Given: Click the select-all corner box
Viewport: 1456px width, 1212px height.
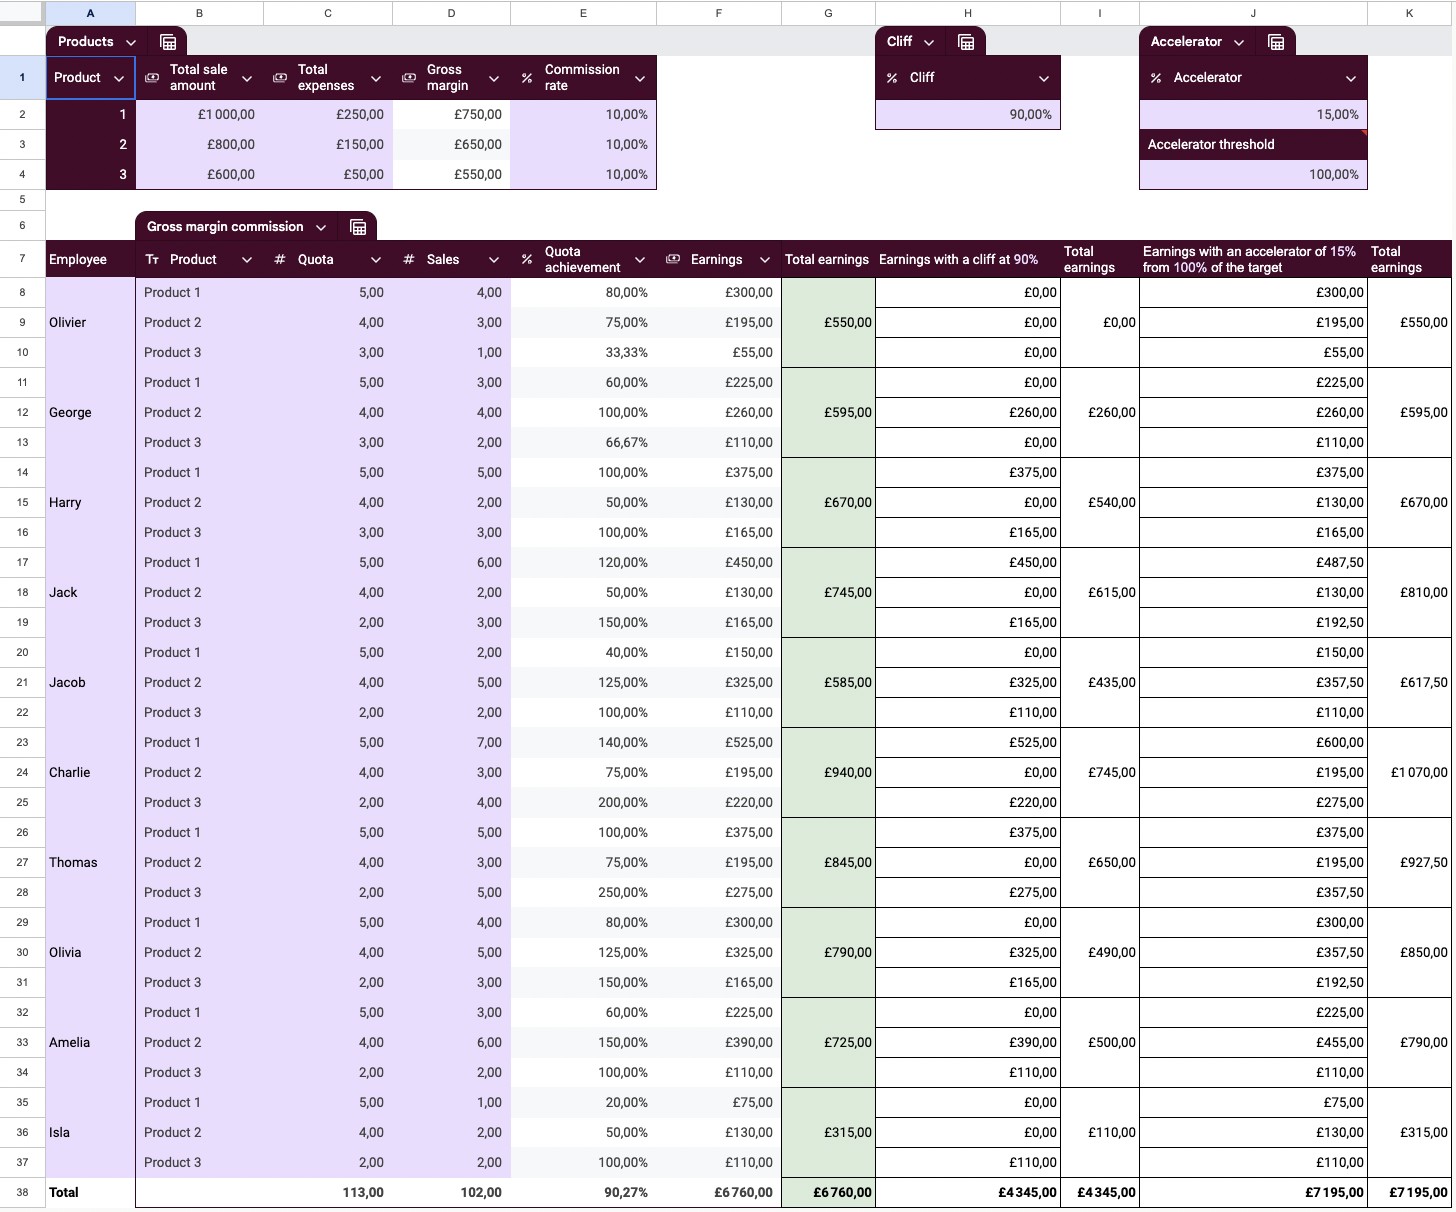Looking at the screenshot, I should click(x=22, y=13).
